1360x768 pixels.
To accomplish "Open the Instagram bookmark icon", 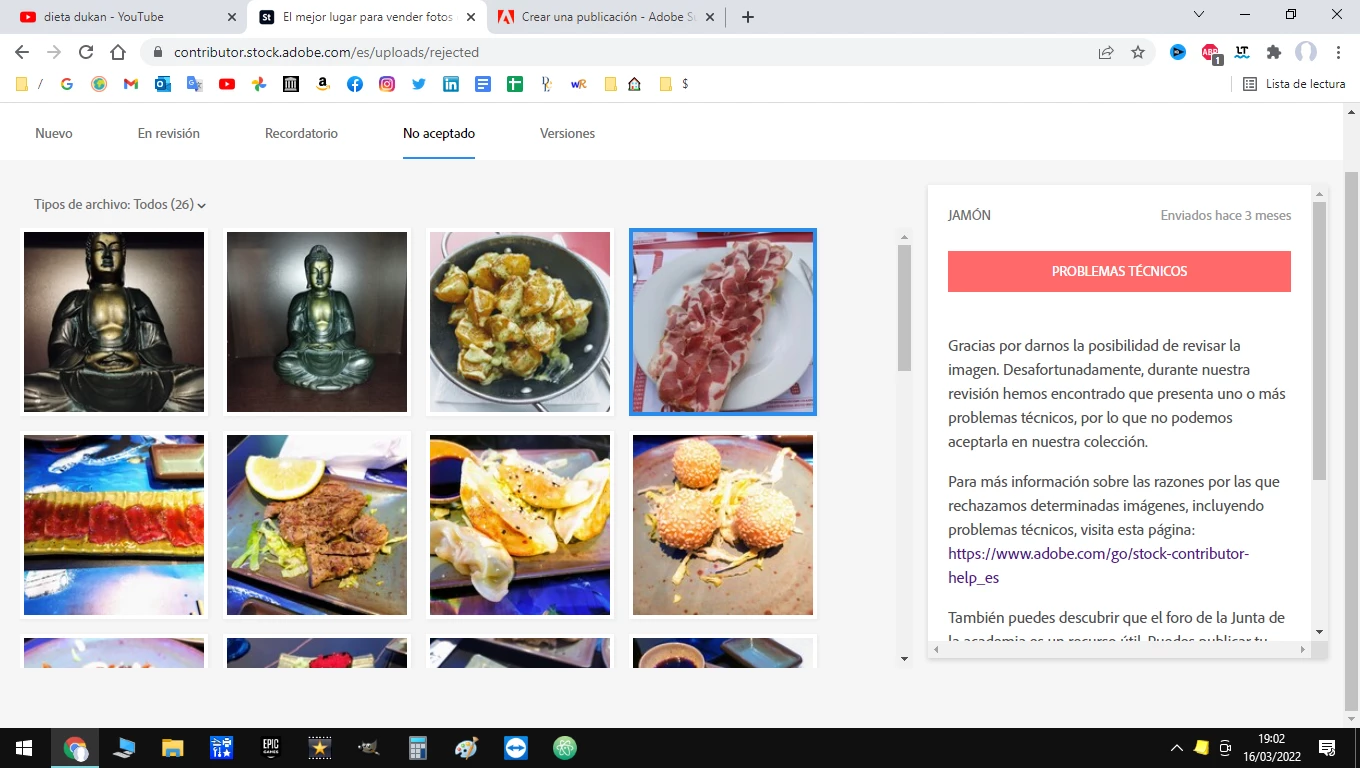I will (x=387, y=84).
